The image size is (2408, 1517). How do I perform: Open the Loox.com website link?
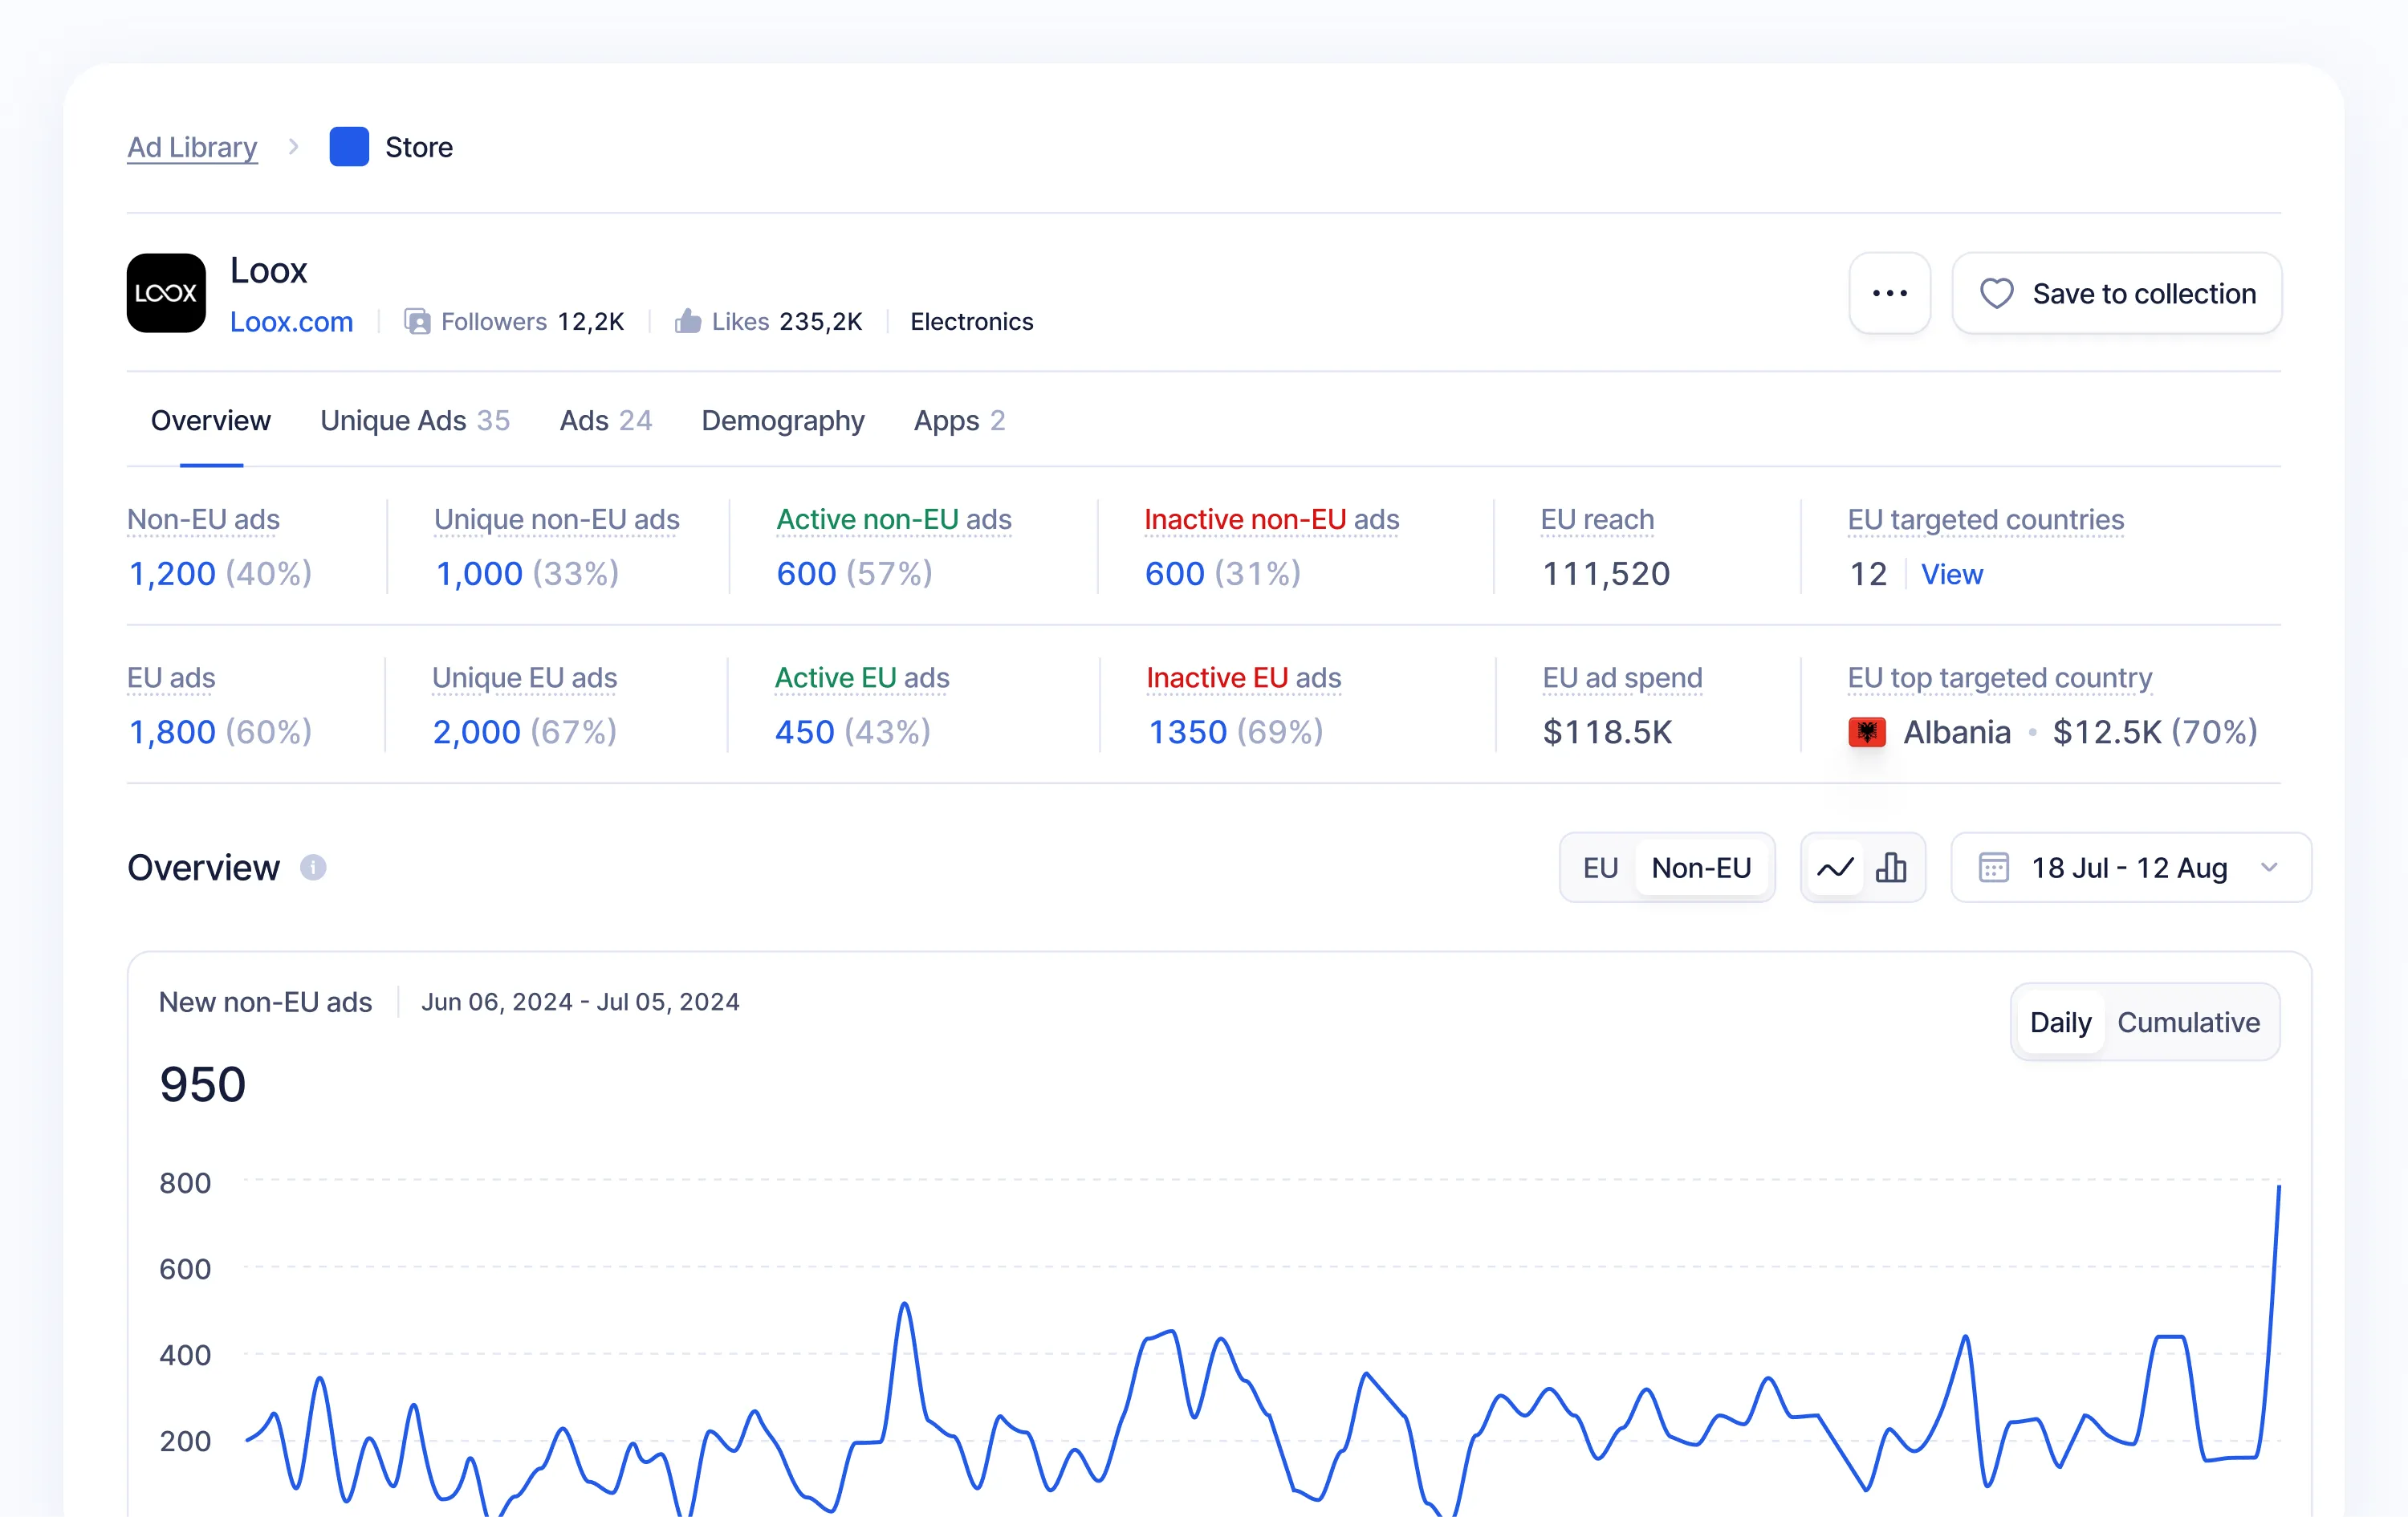click(291, 321)
